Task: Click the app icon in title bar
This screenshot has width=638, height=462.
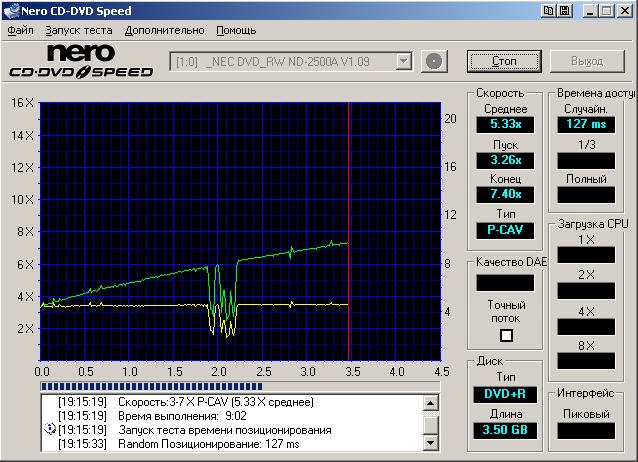Action: coord(11,10)
